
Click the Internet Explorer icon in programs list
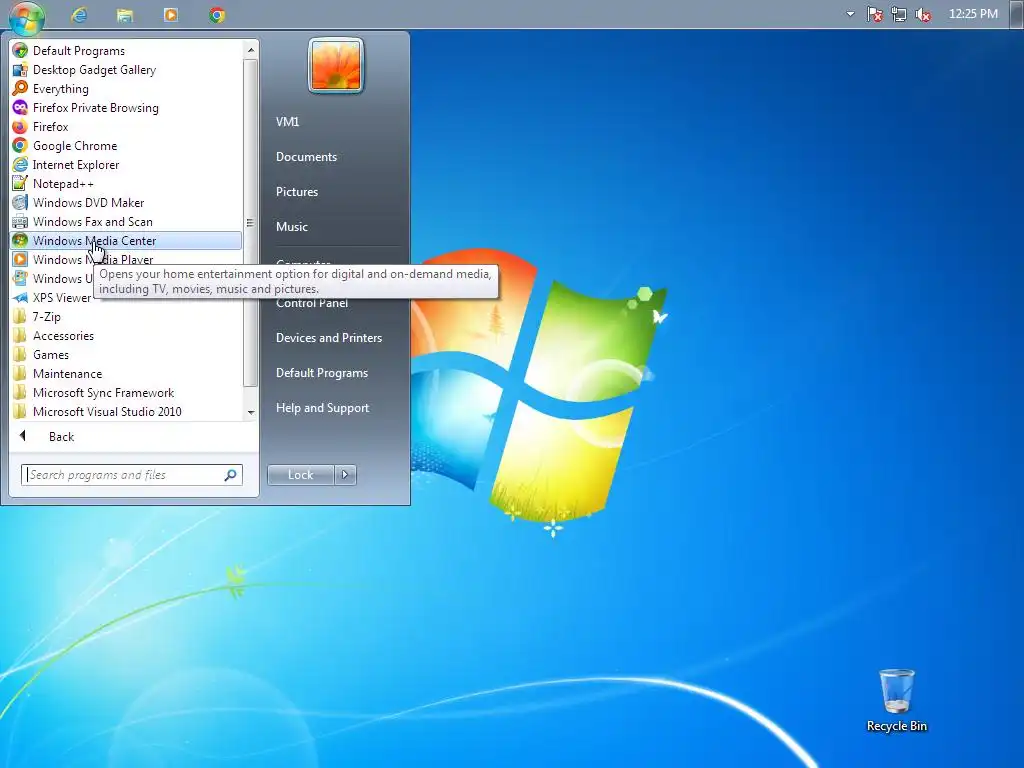coord(20,164)
